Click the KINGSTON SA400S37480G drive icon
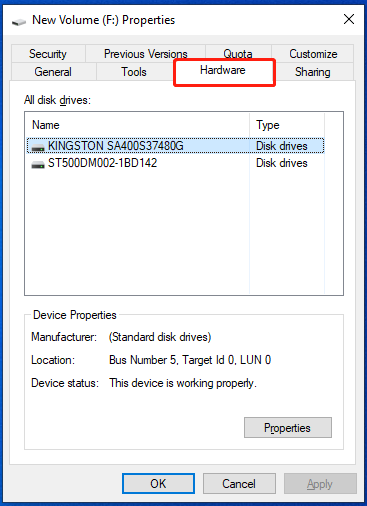 [38, 147]
